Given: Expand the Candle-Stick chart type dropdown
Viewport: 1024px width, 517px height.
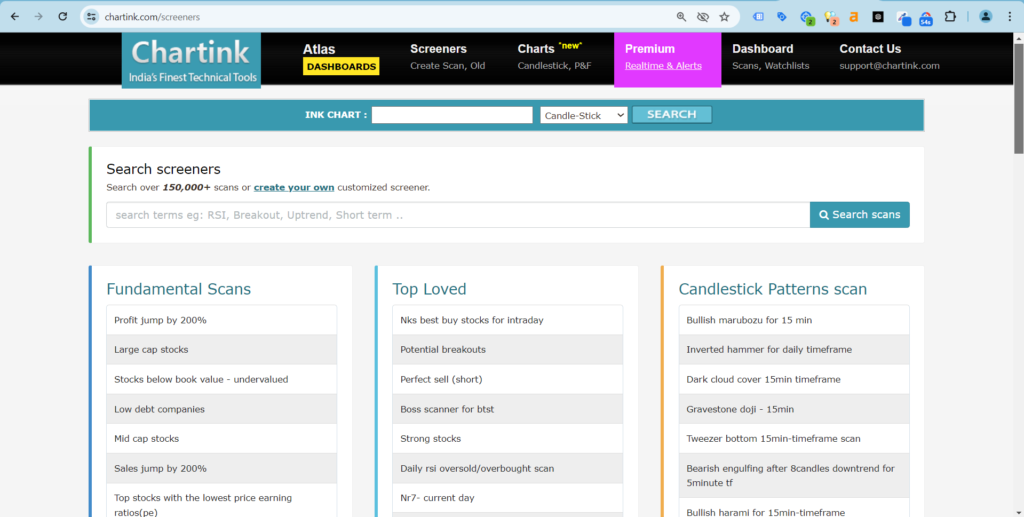Looking at the screenshot, I should point(583,115).
